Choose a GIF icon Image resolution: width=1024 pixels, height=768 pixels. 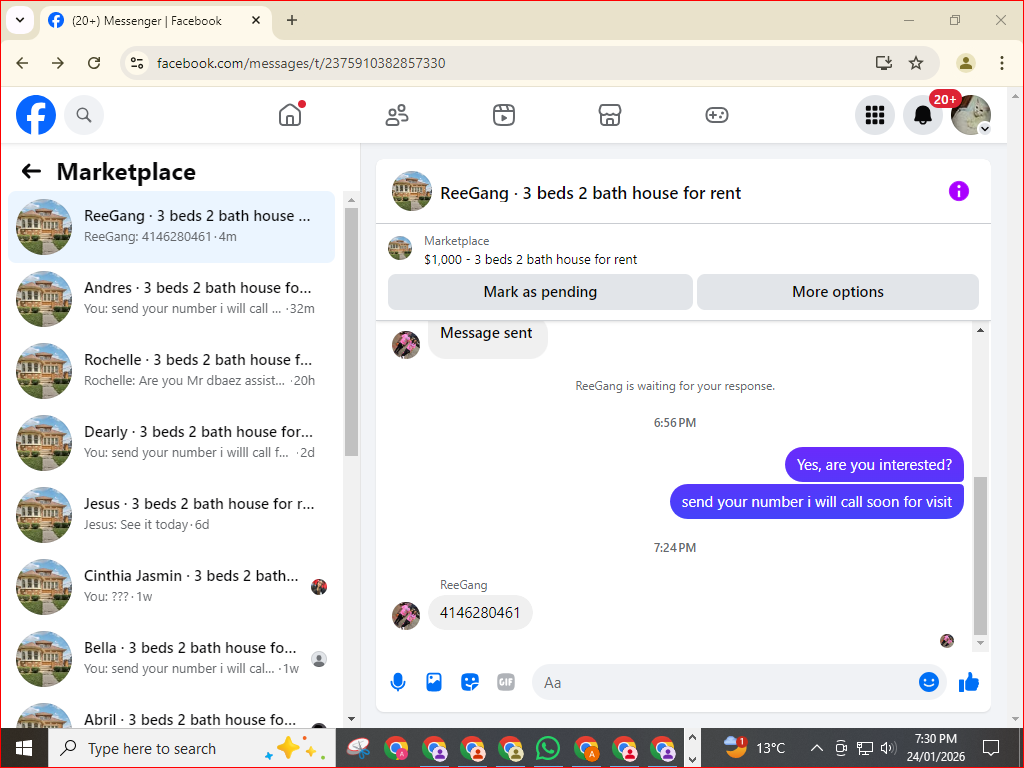(x=506, y=682)
